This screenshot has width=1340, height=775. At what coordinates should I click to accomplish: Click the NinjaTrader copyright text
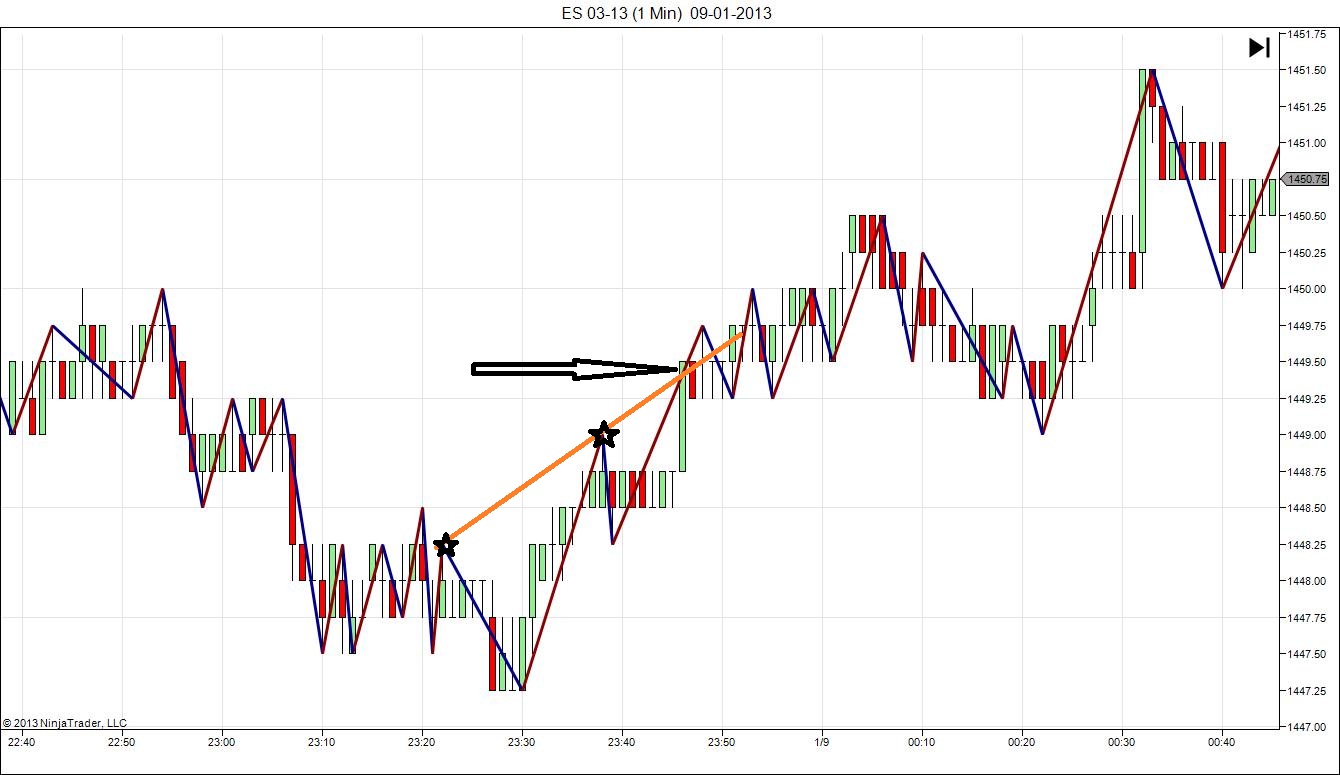tap(65, 723)
